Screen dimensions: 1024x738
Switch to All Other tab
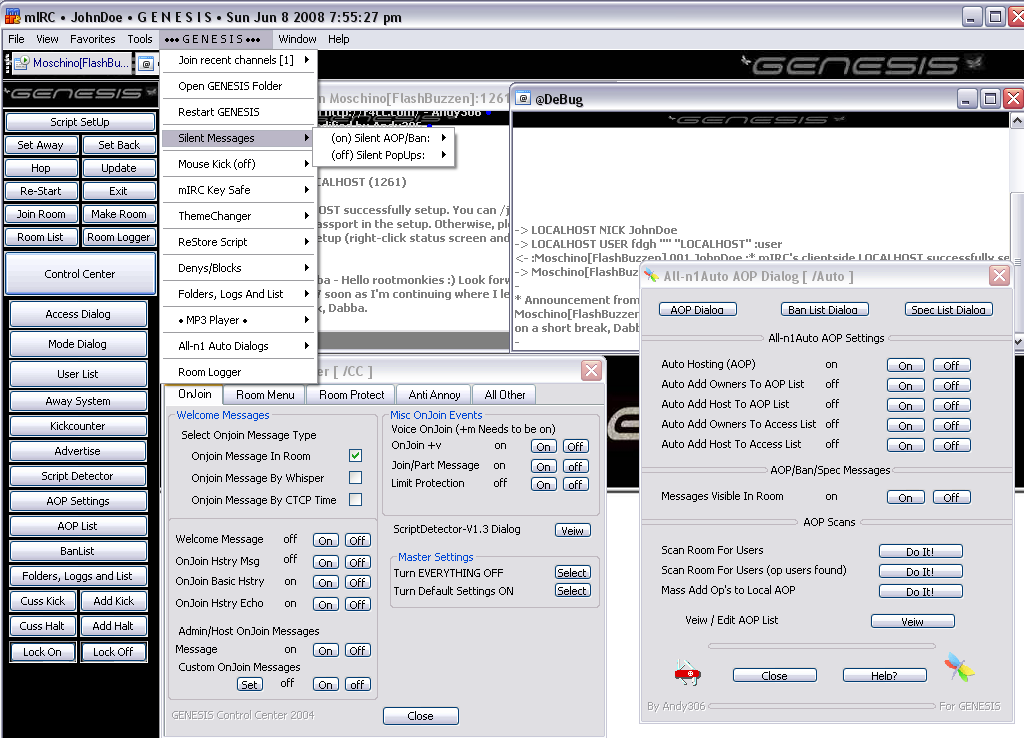pos(505,394)
